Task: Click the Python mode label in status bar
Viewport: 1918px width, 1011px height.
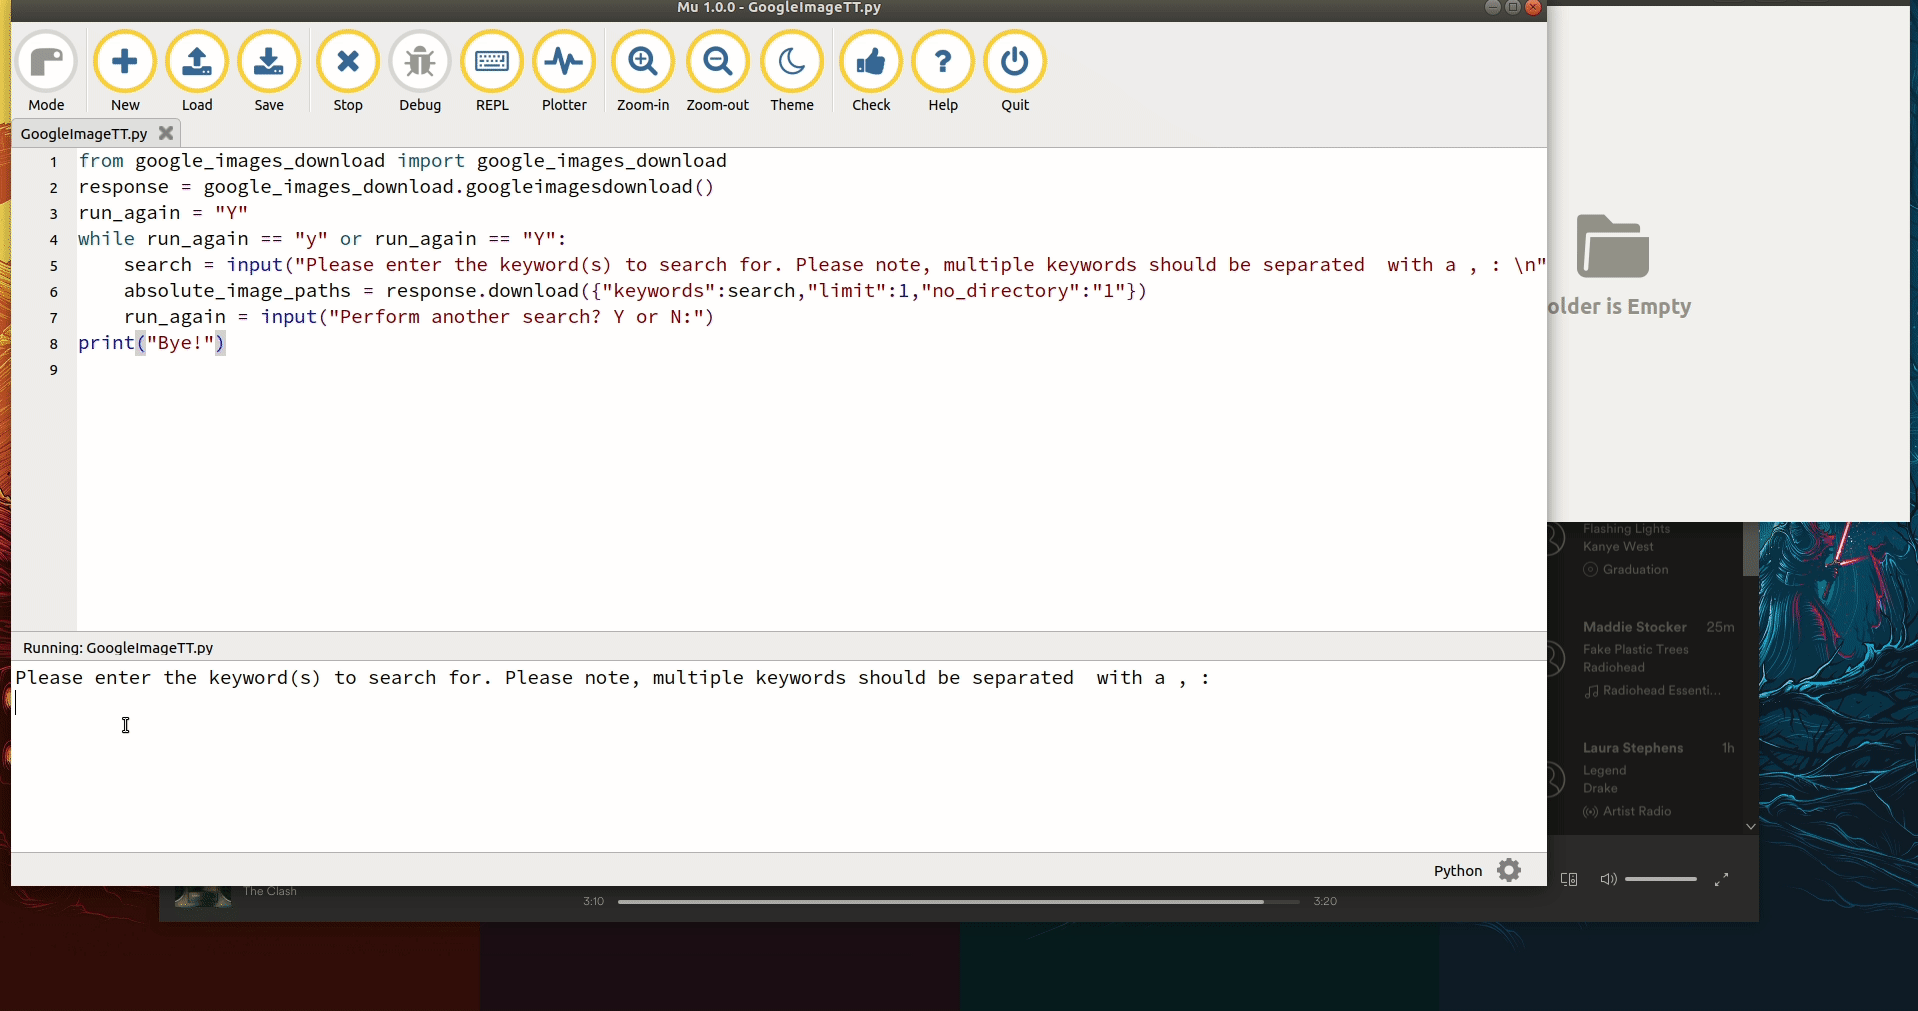Action: coord(1458,871)
